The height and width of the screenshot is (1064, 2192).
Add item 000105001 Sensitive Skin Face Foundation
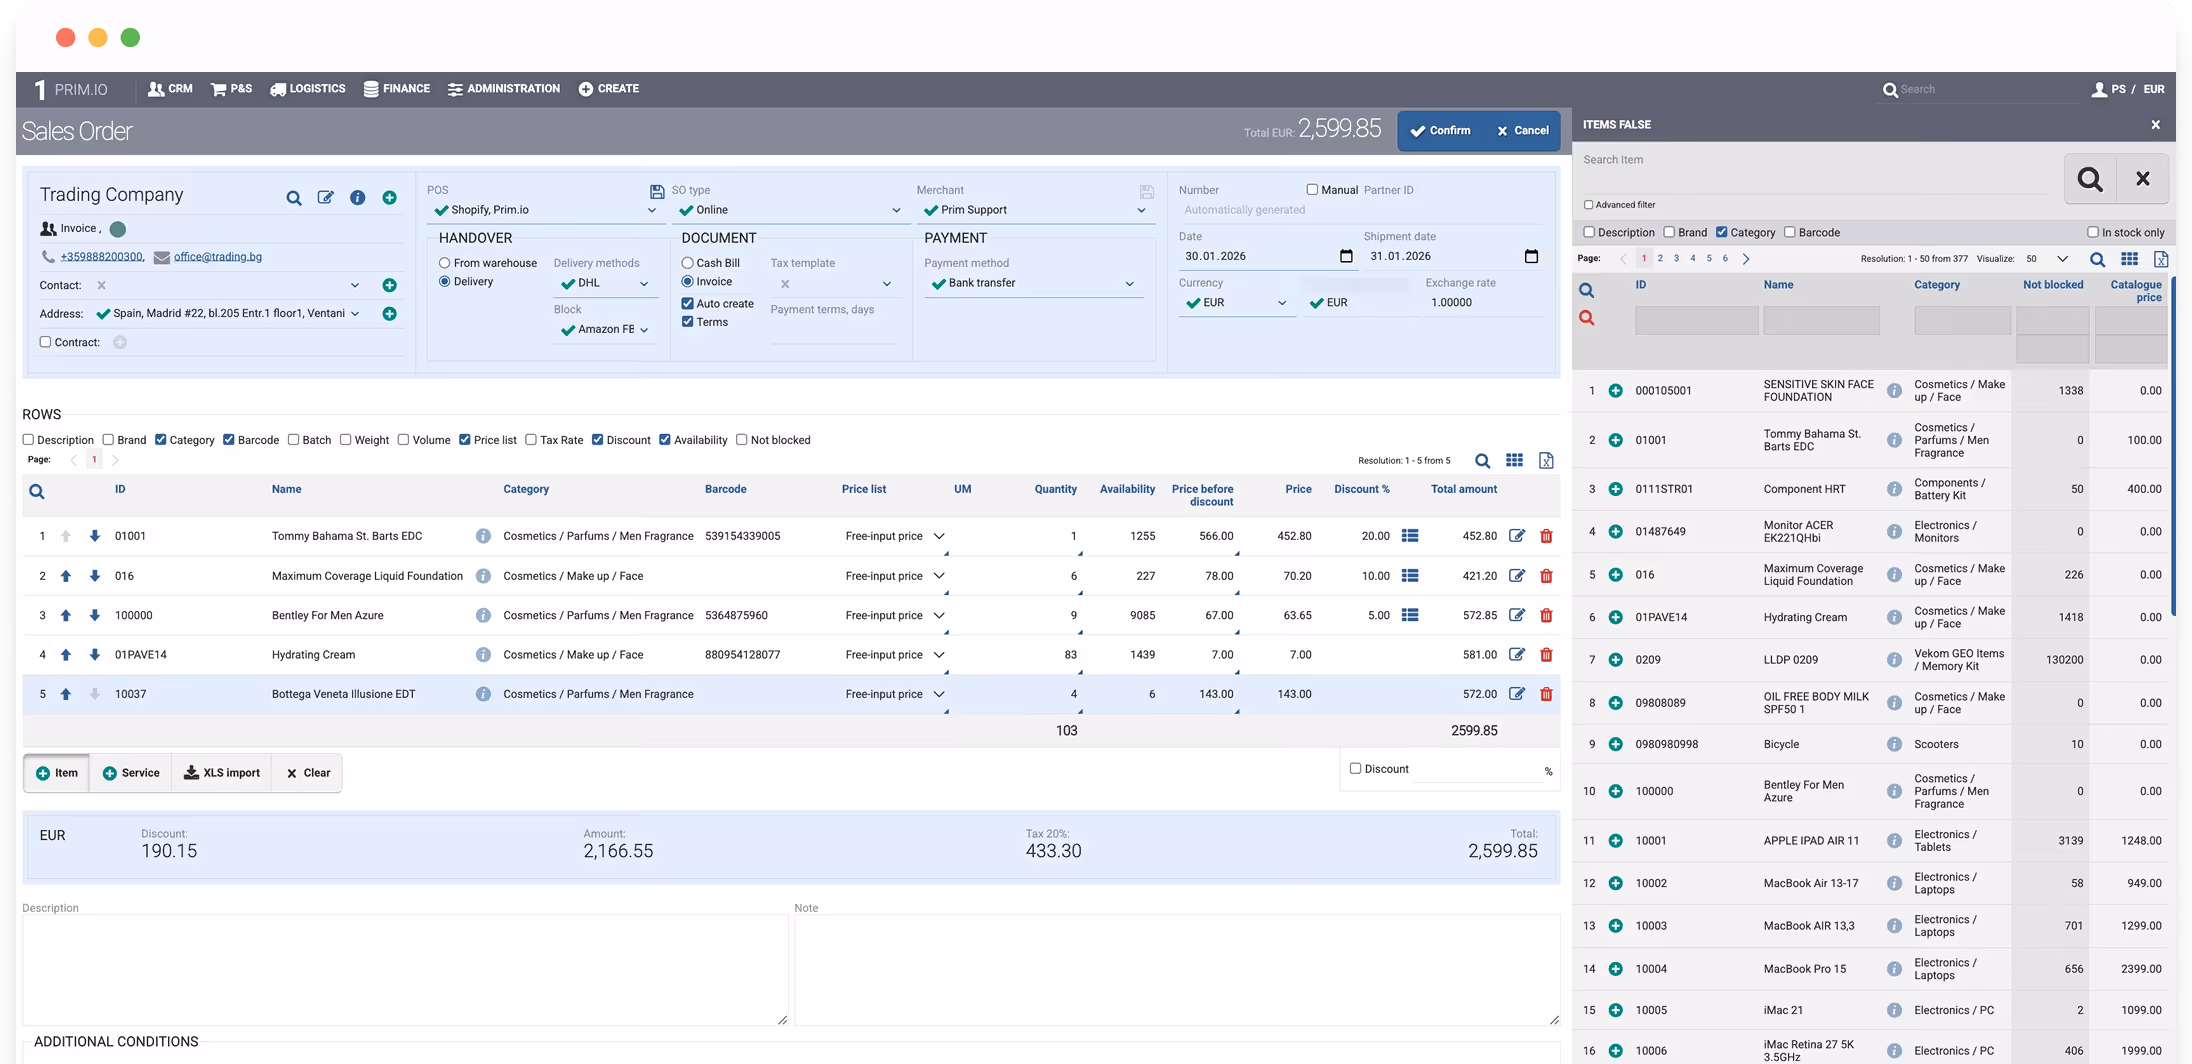(x=1615, y=391)
